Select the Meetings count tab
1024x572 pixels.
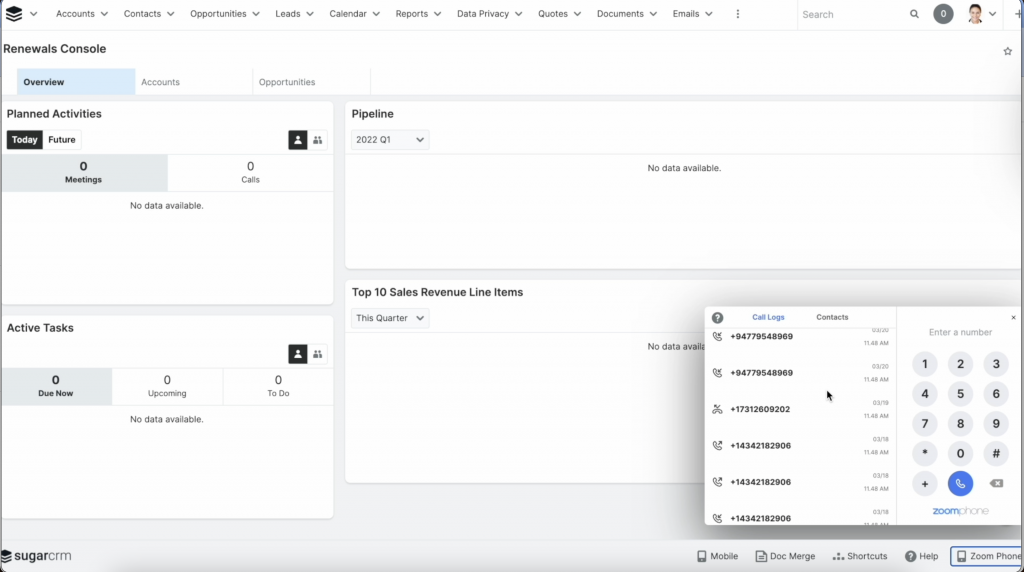pyautogui.click(x=84, y=172)
